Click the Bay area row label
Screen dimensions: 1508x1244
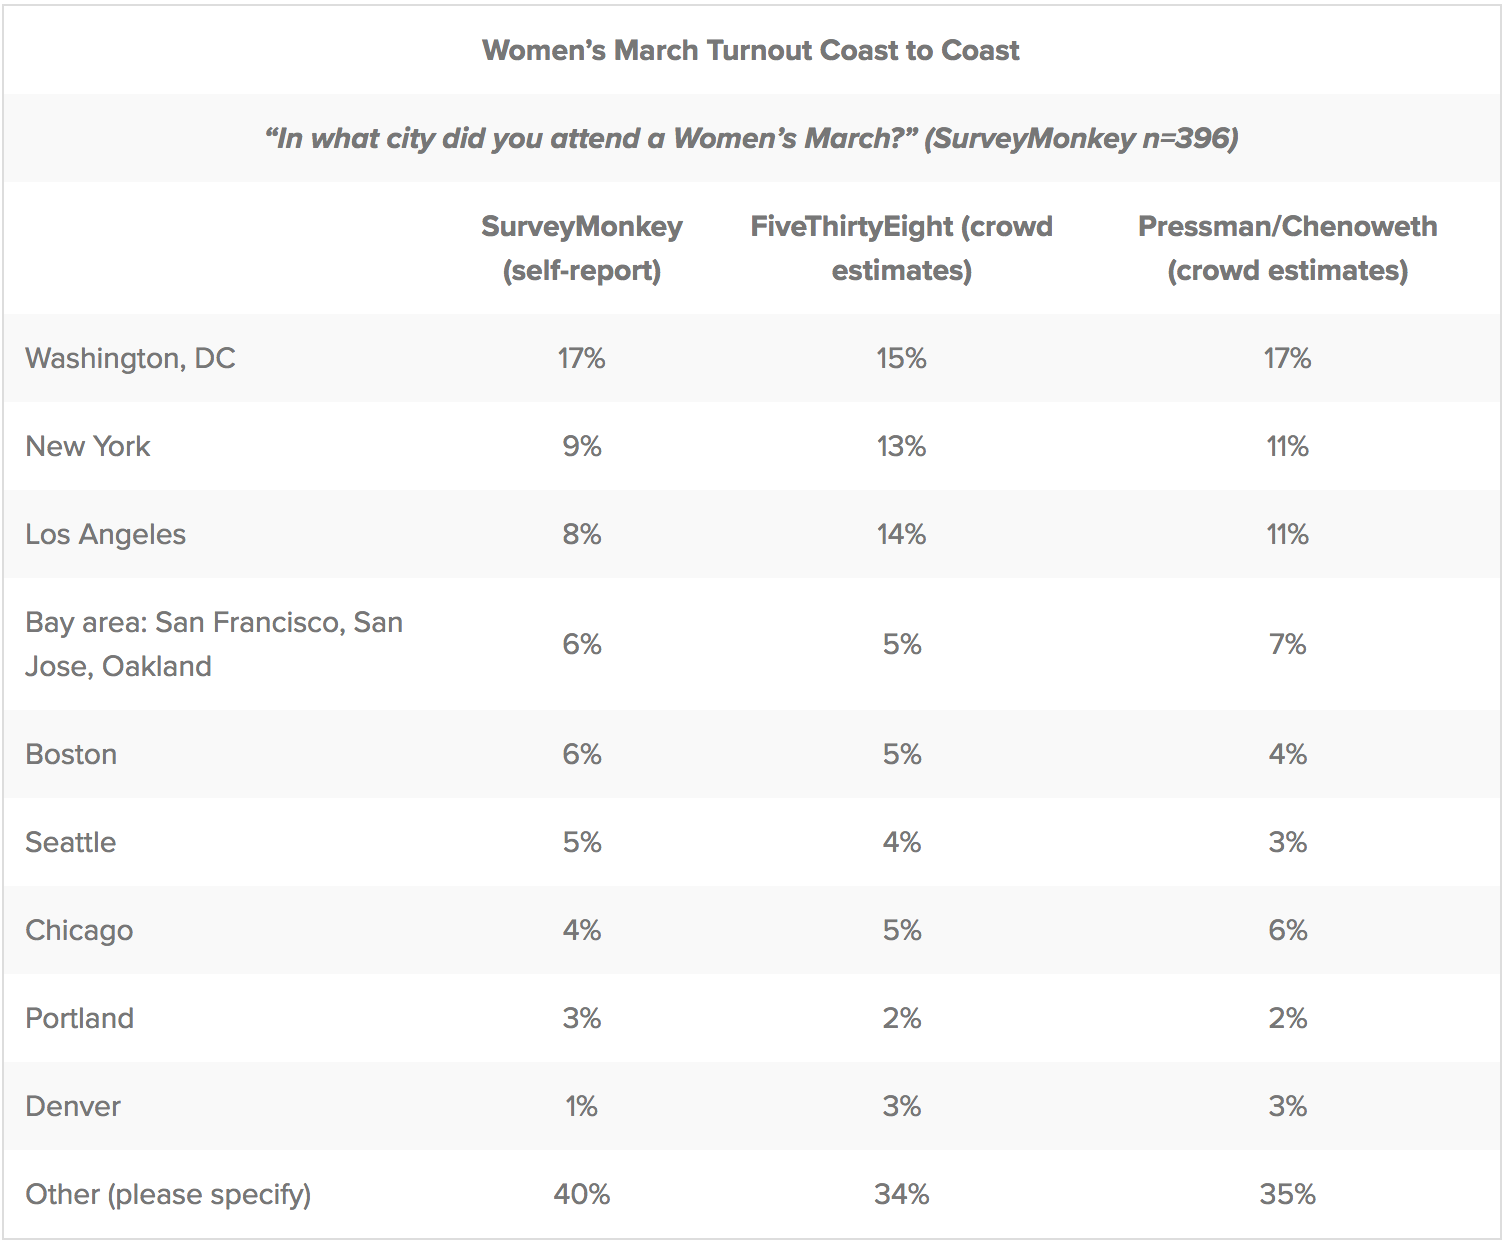[x=214, y=644]
